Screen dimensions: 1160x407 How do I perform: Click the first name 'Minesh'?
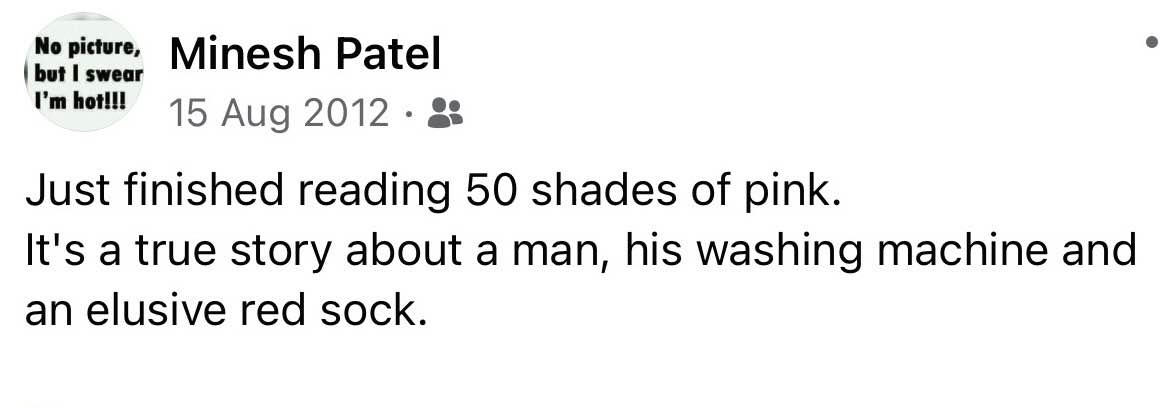(x=243, y=54)
